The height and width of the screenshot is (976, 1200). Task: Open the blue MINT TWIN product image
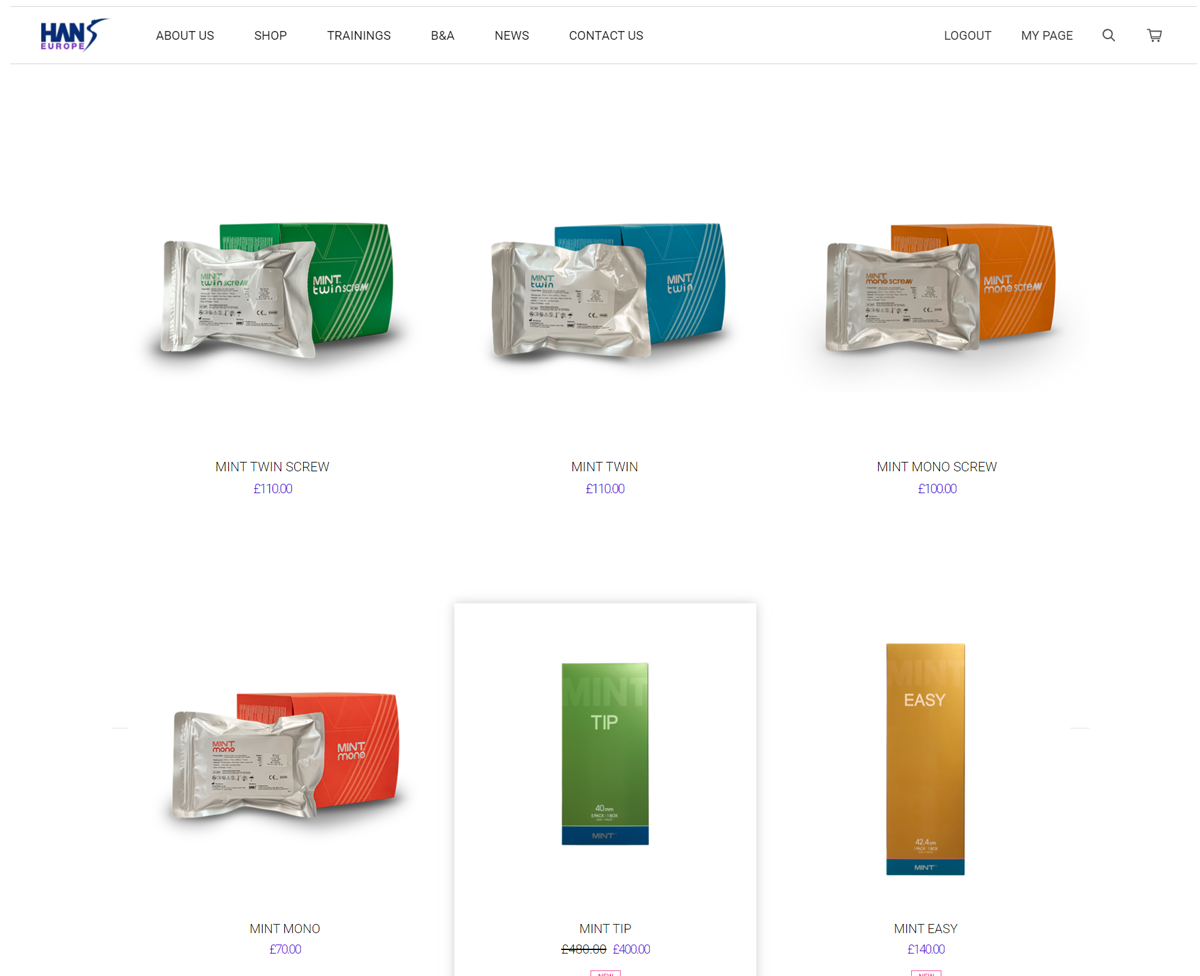click(x=605, y=292)
